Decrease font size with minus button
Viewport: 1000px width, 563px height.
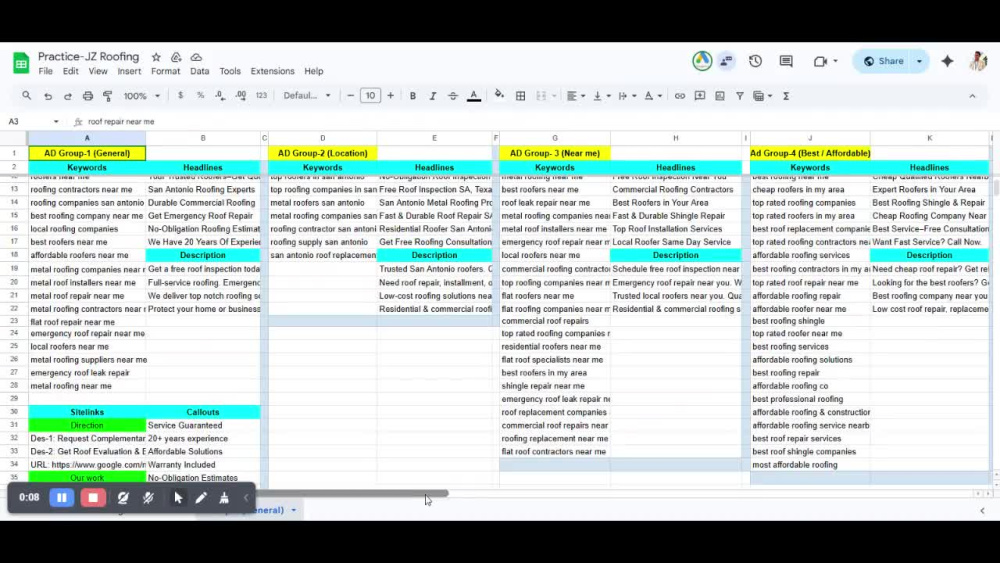[x=350, y=96]
